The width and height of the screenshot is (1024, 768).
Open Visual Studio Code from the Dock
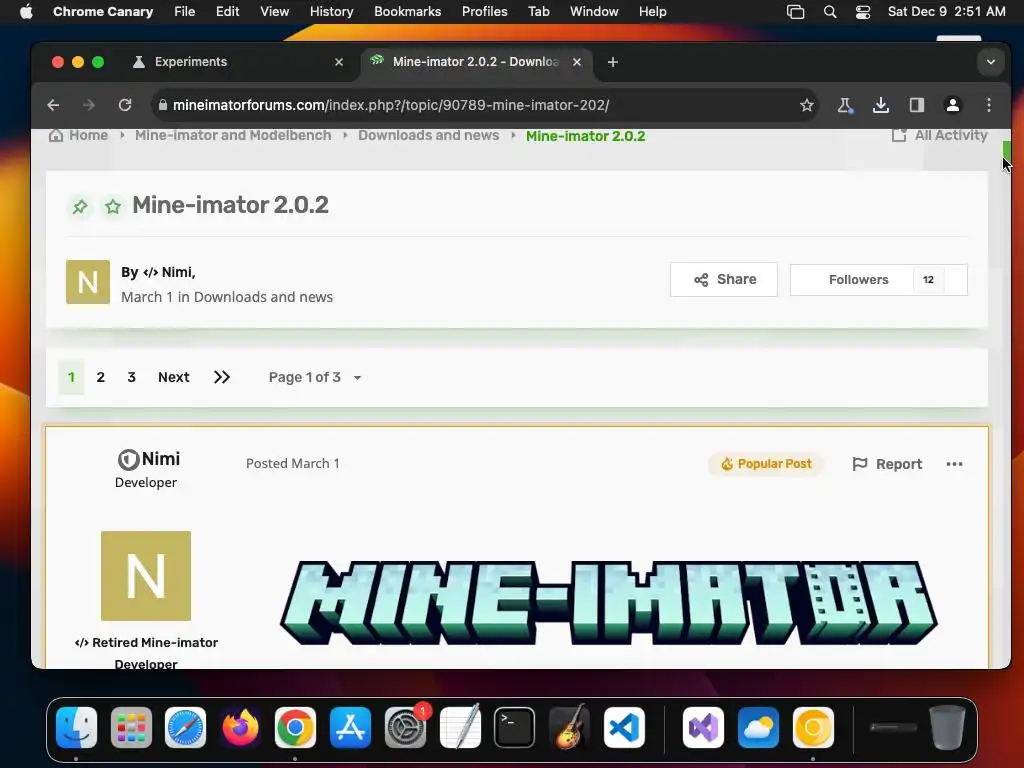point(624,727)
